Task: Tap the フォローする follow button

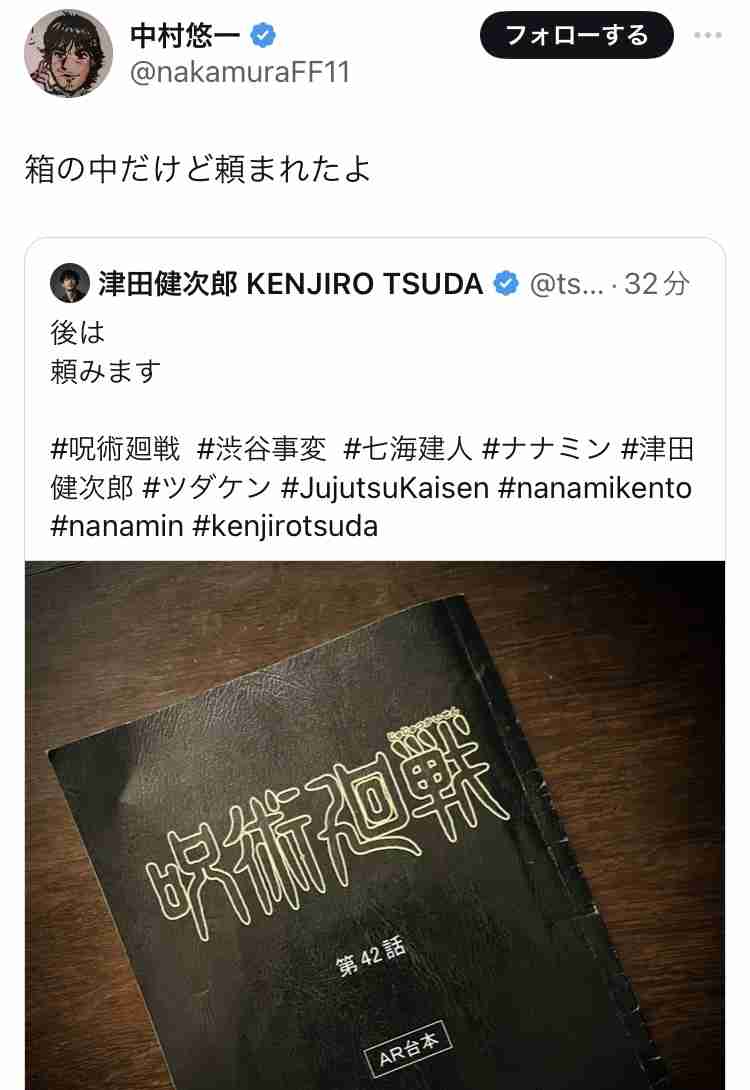Action: tap(576, 35)
